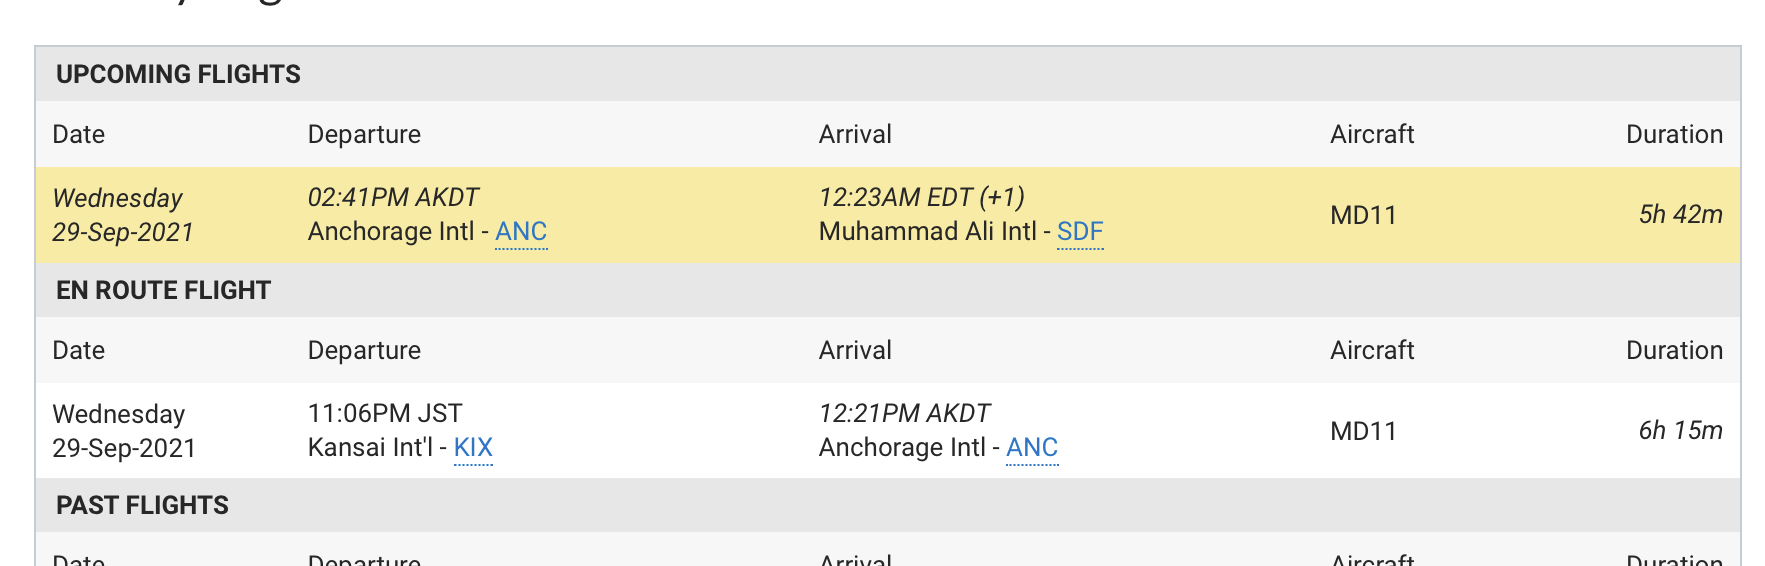This screenshot has height=566, width=1765.
Task: Click the 12:23AM EDT (+1) arrival time
Action: coord(921,198)
